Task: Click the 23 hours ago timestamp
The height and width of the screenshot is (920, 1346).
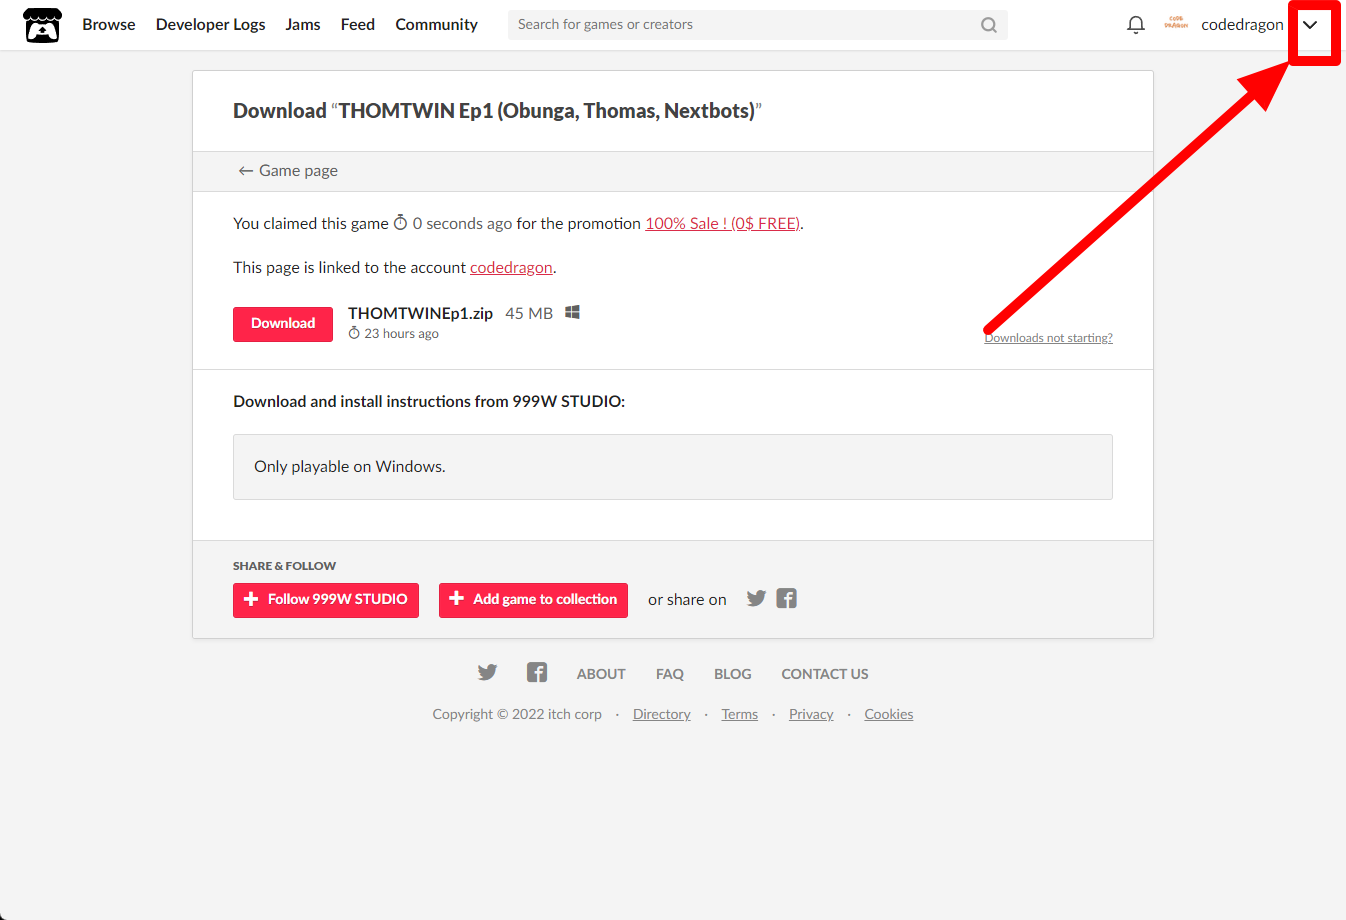Action: coord(393,334)
